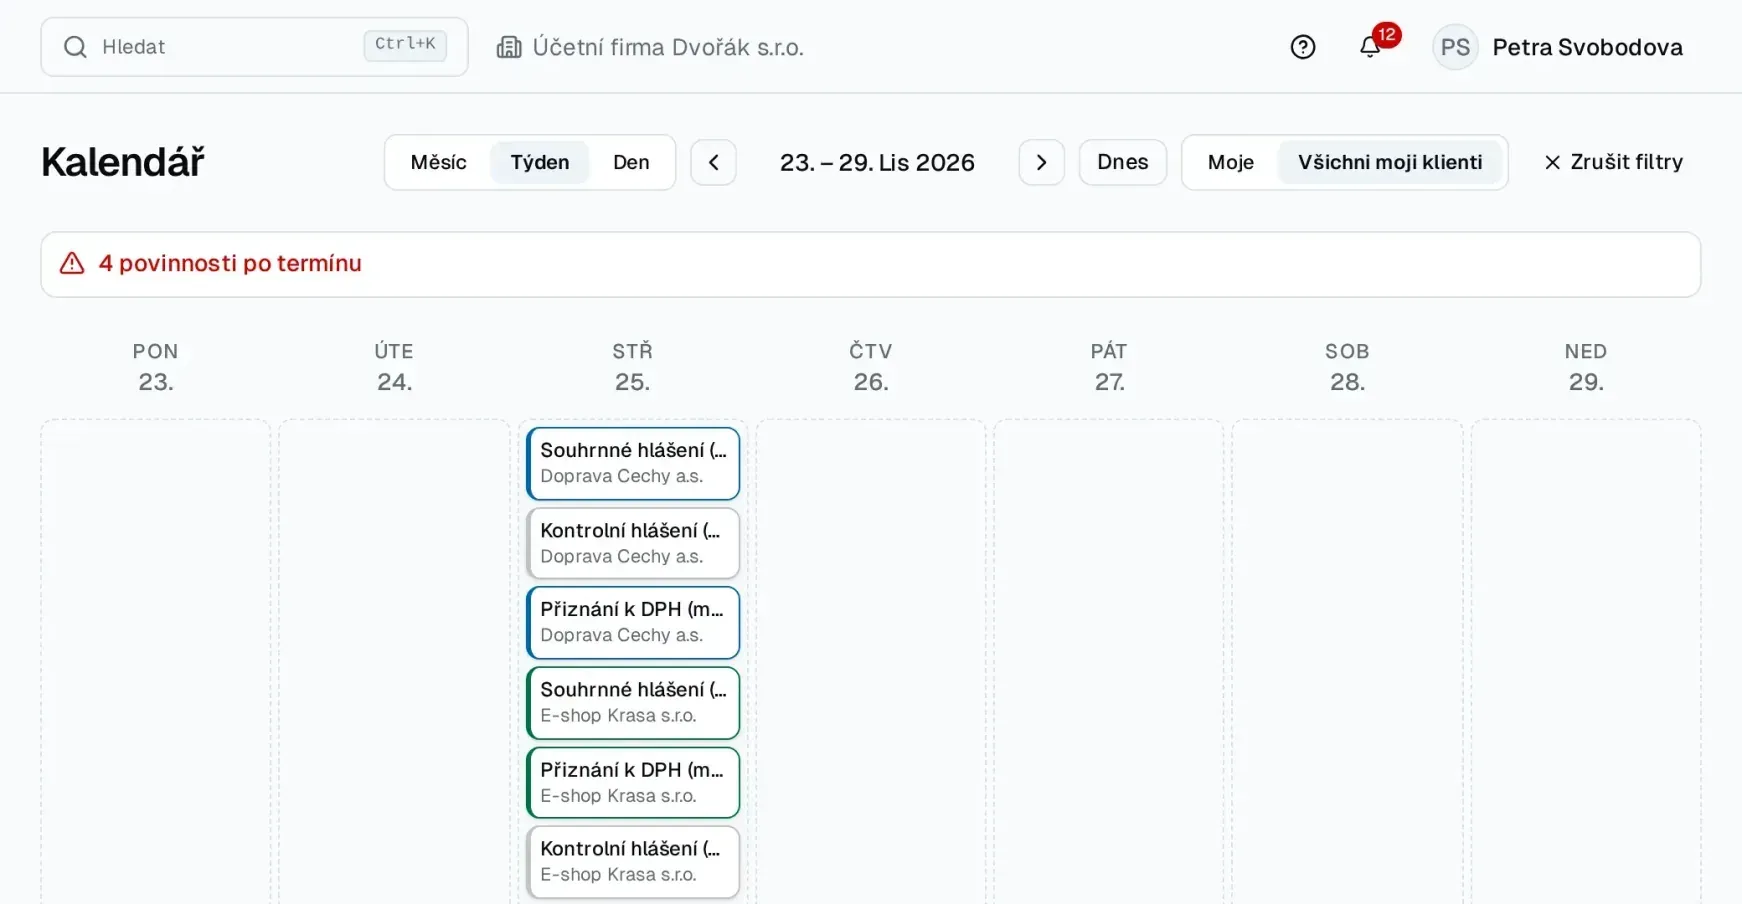Click the Kalendář page heading
Image resolution: width=1742 pixels, height=904 pixels.
click(123, 162)
